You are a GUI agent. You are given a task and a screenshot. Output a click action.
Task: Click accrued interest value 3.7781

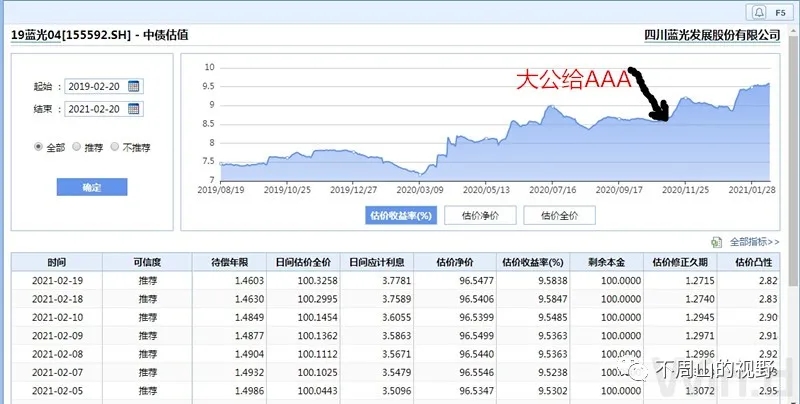pyautogui.click(x=396, y=281)
